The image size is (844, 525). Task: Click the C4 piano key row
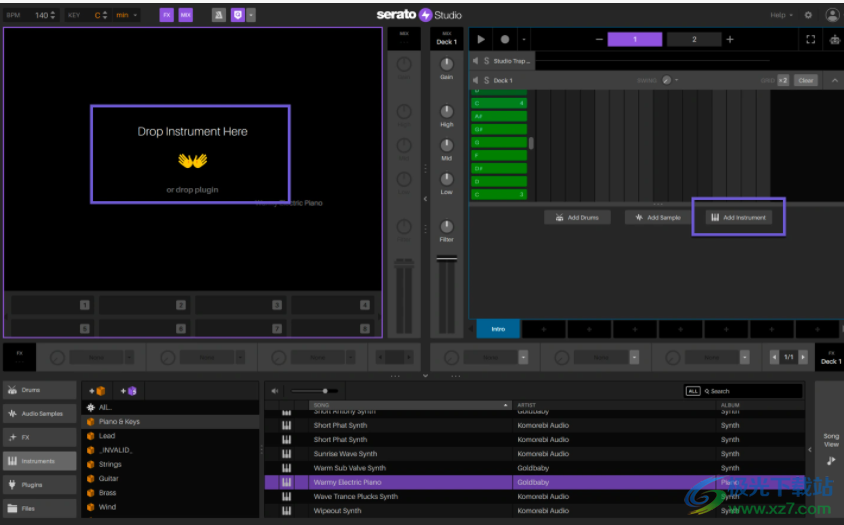(499, 103)
